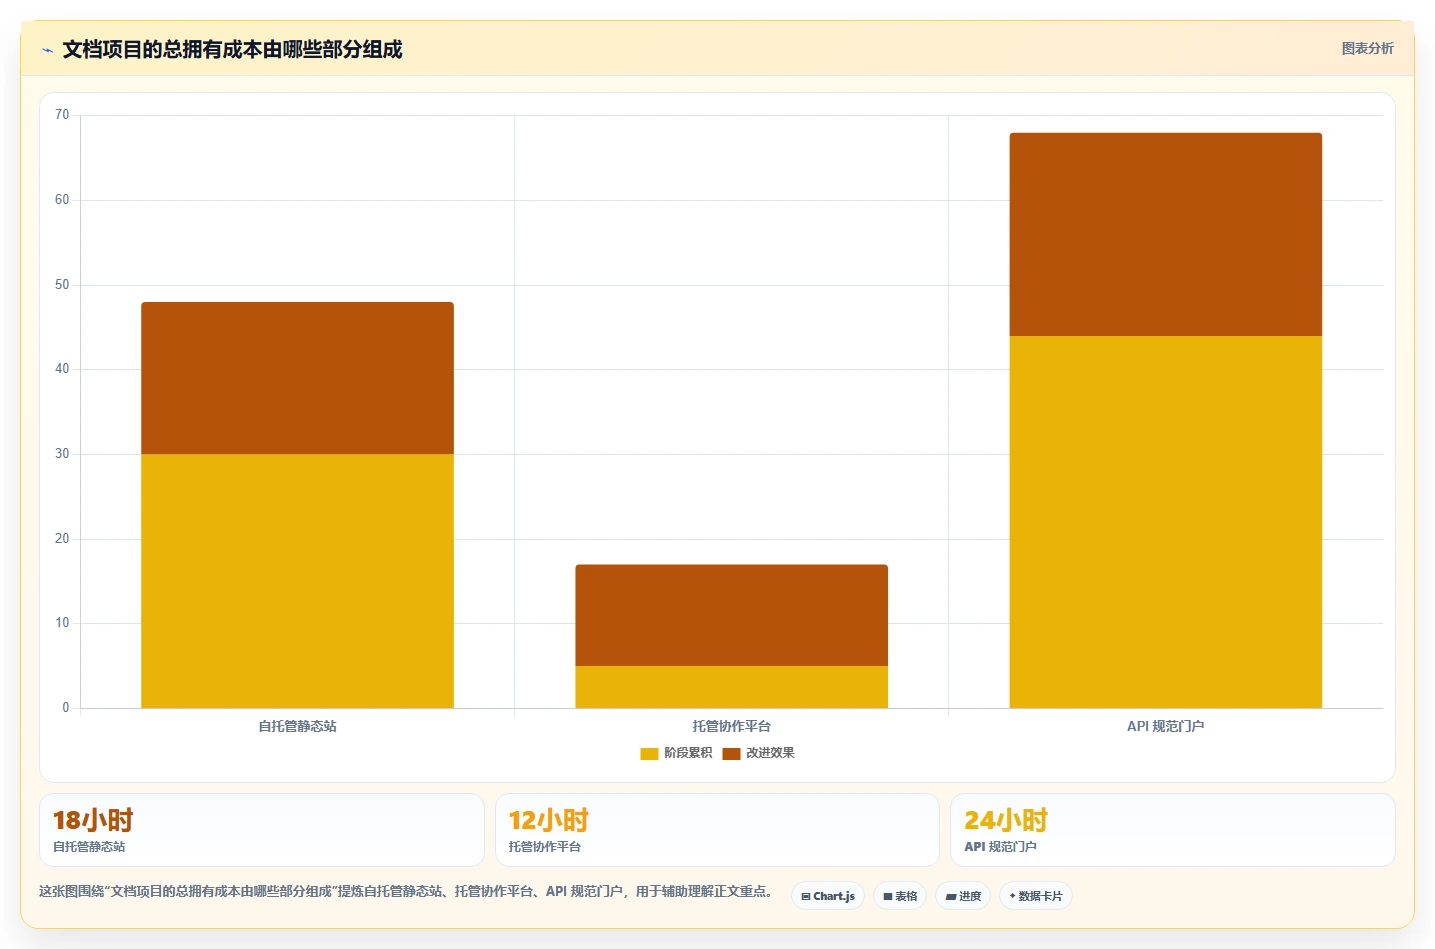Click the 阶段累积 legend label text
Viewport: 1435px width, 949px height.
point(688,753)
